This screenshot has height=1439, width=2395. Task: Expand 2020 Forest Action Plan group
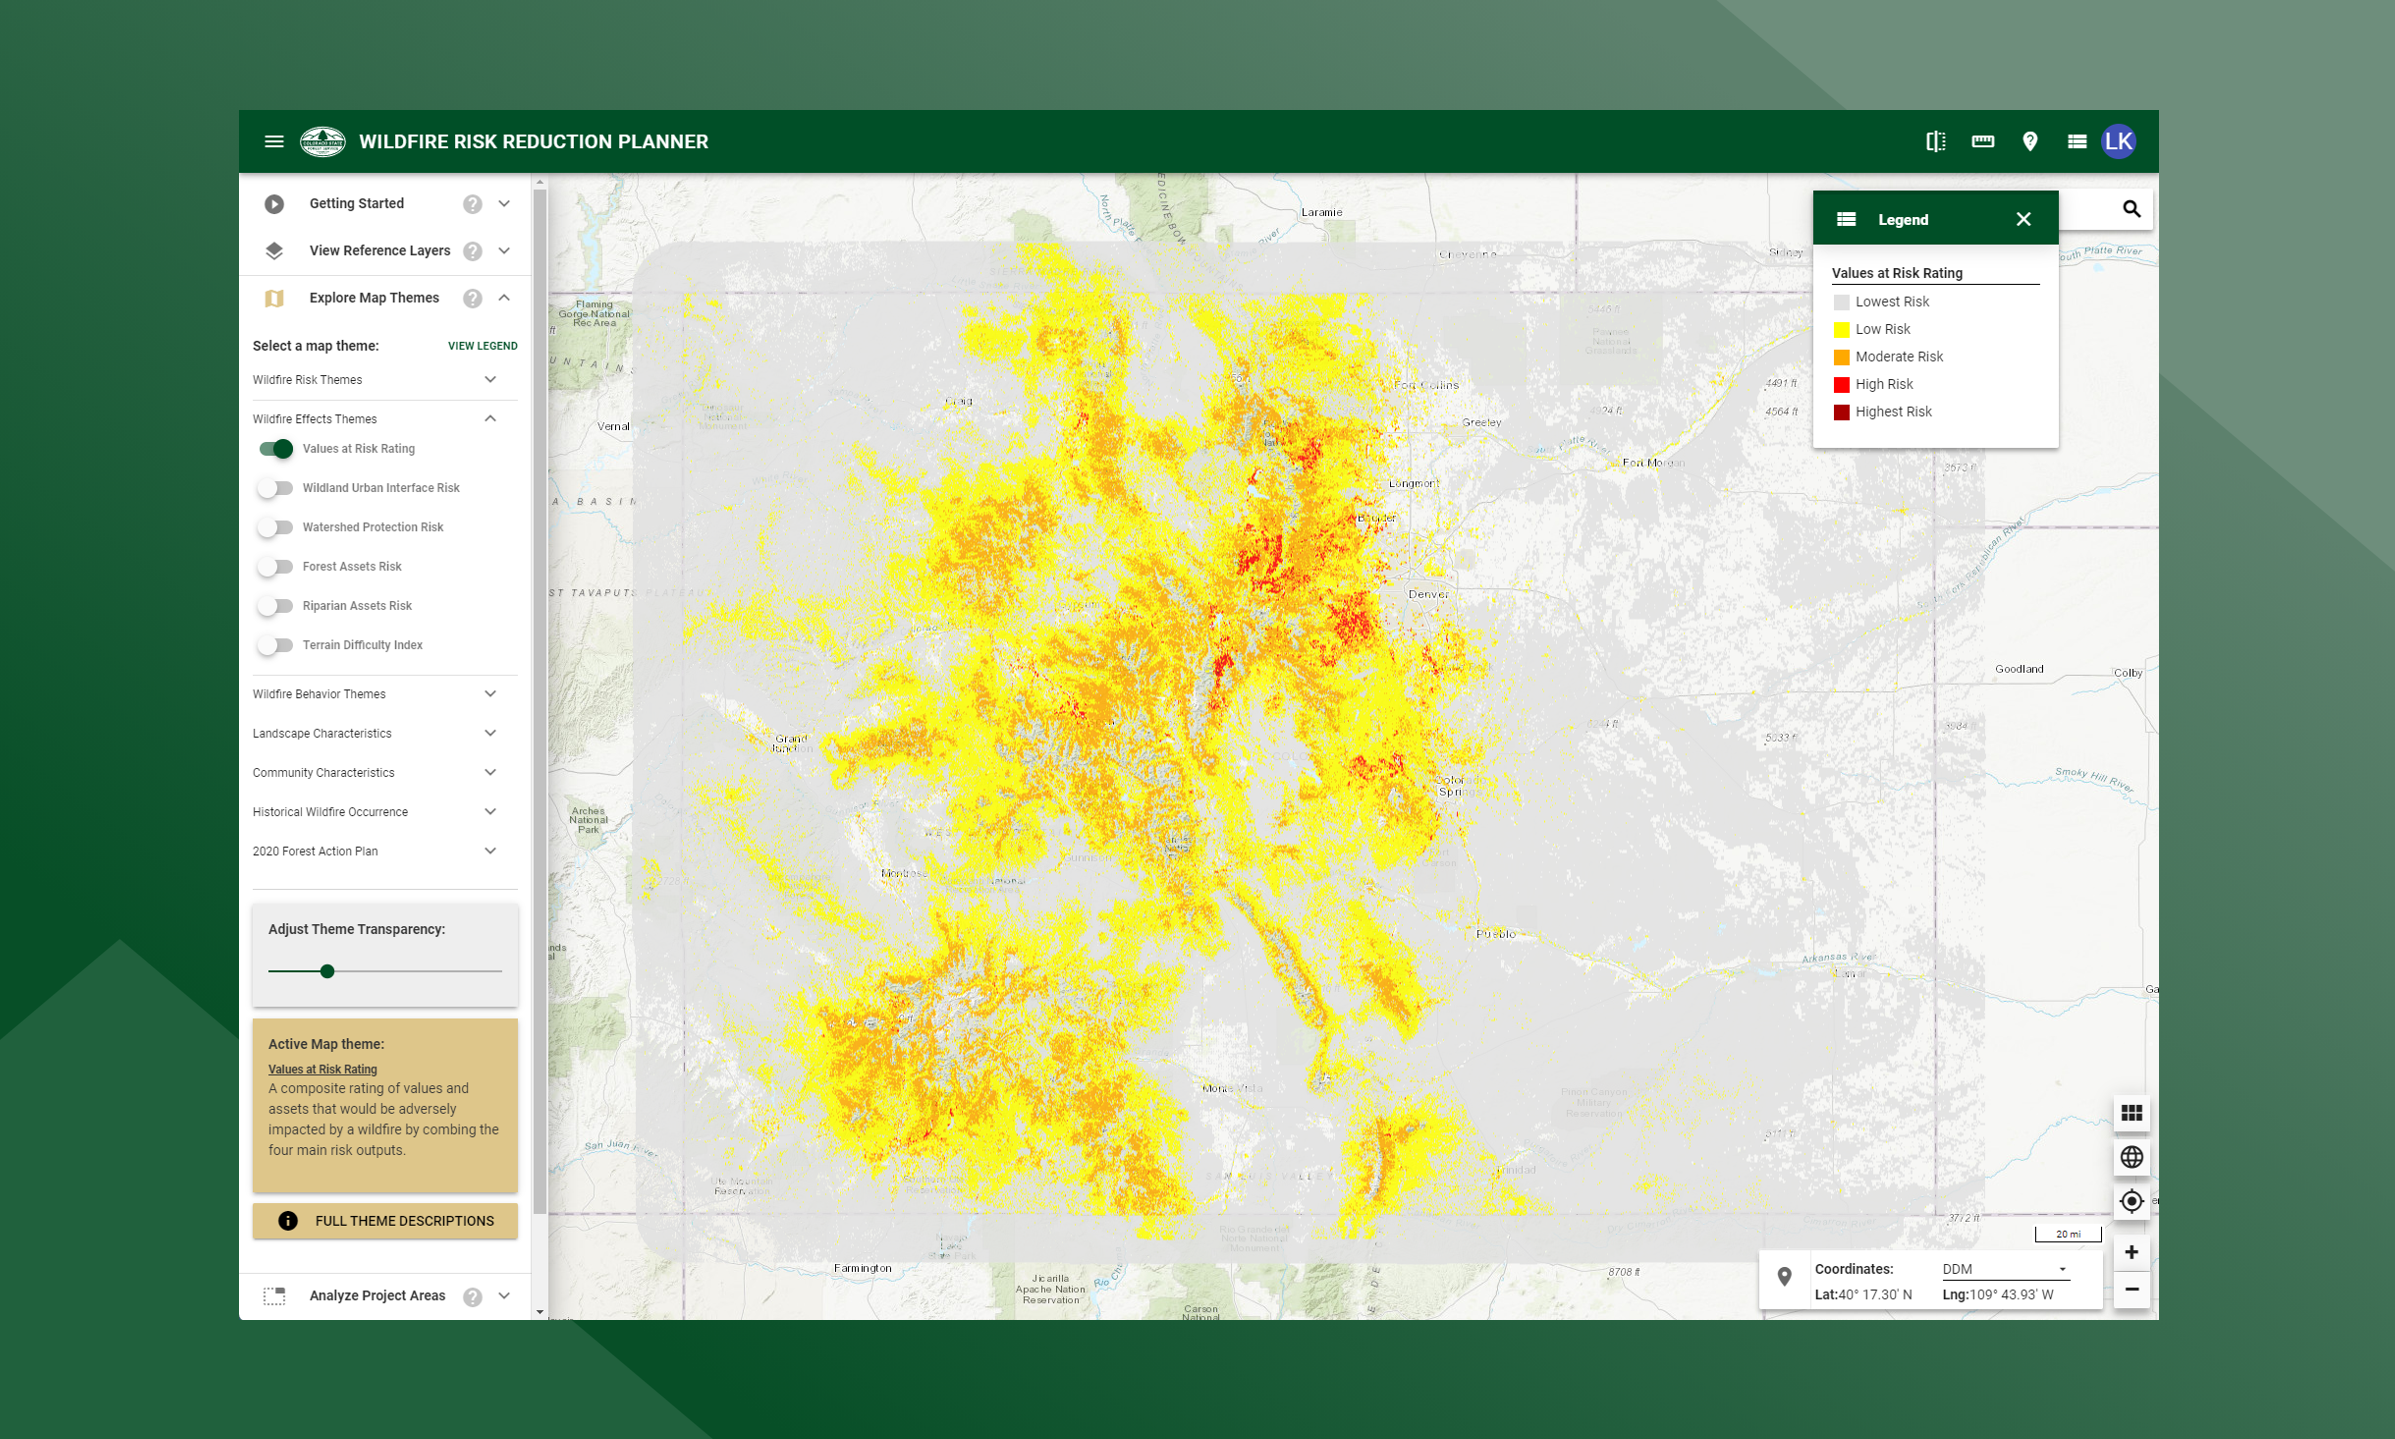tap(491, 851)
